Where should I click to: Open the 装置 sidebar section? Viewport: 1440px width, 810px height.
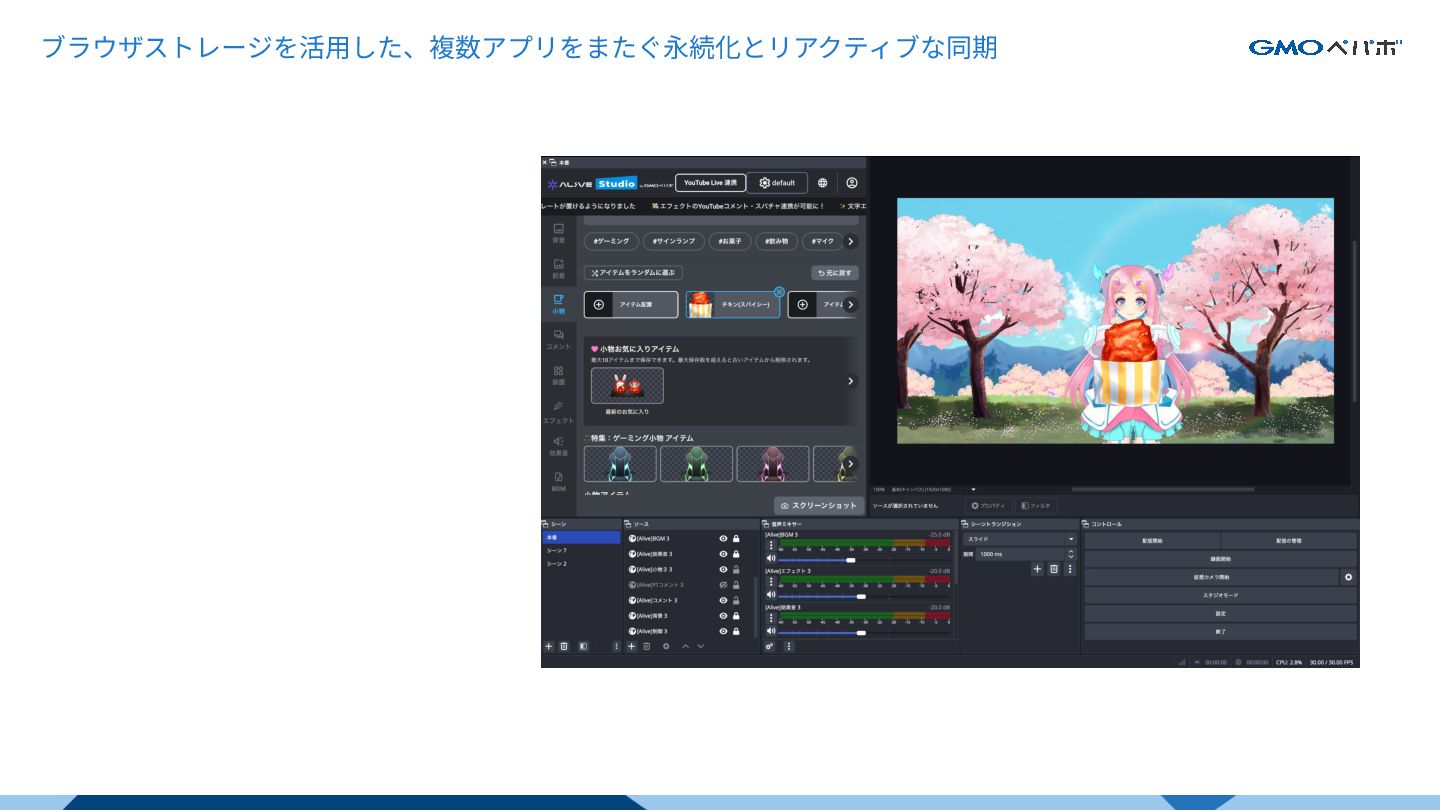point(558,375)
